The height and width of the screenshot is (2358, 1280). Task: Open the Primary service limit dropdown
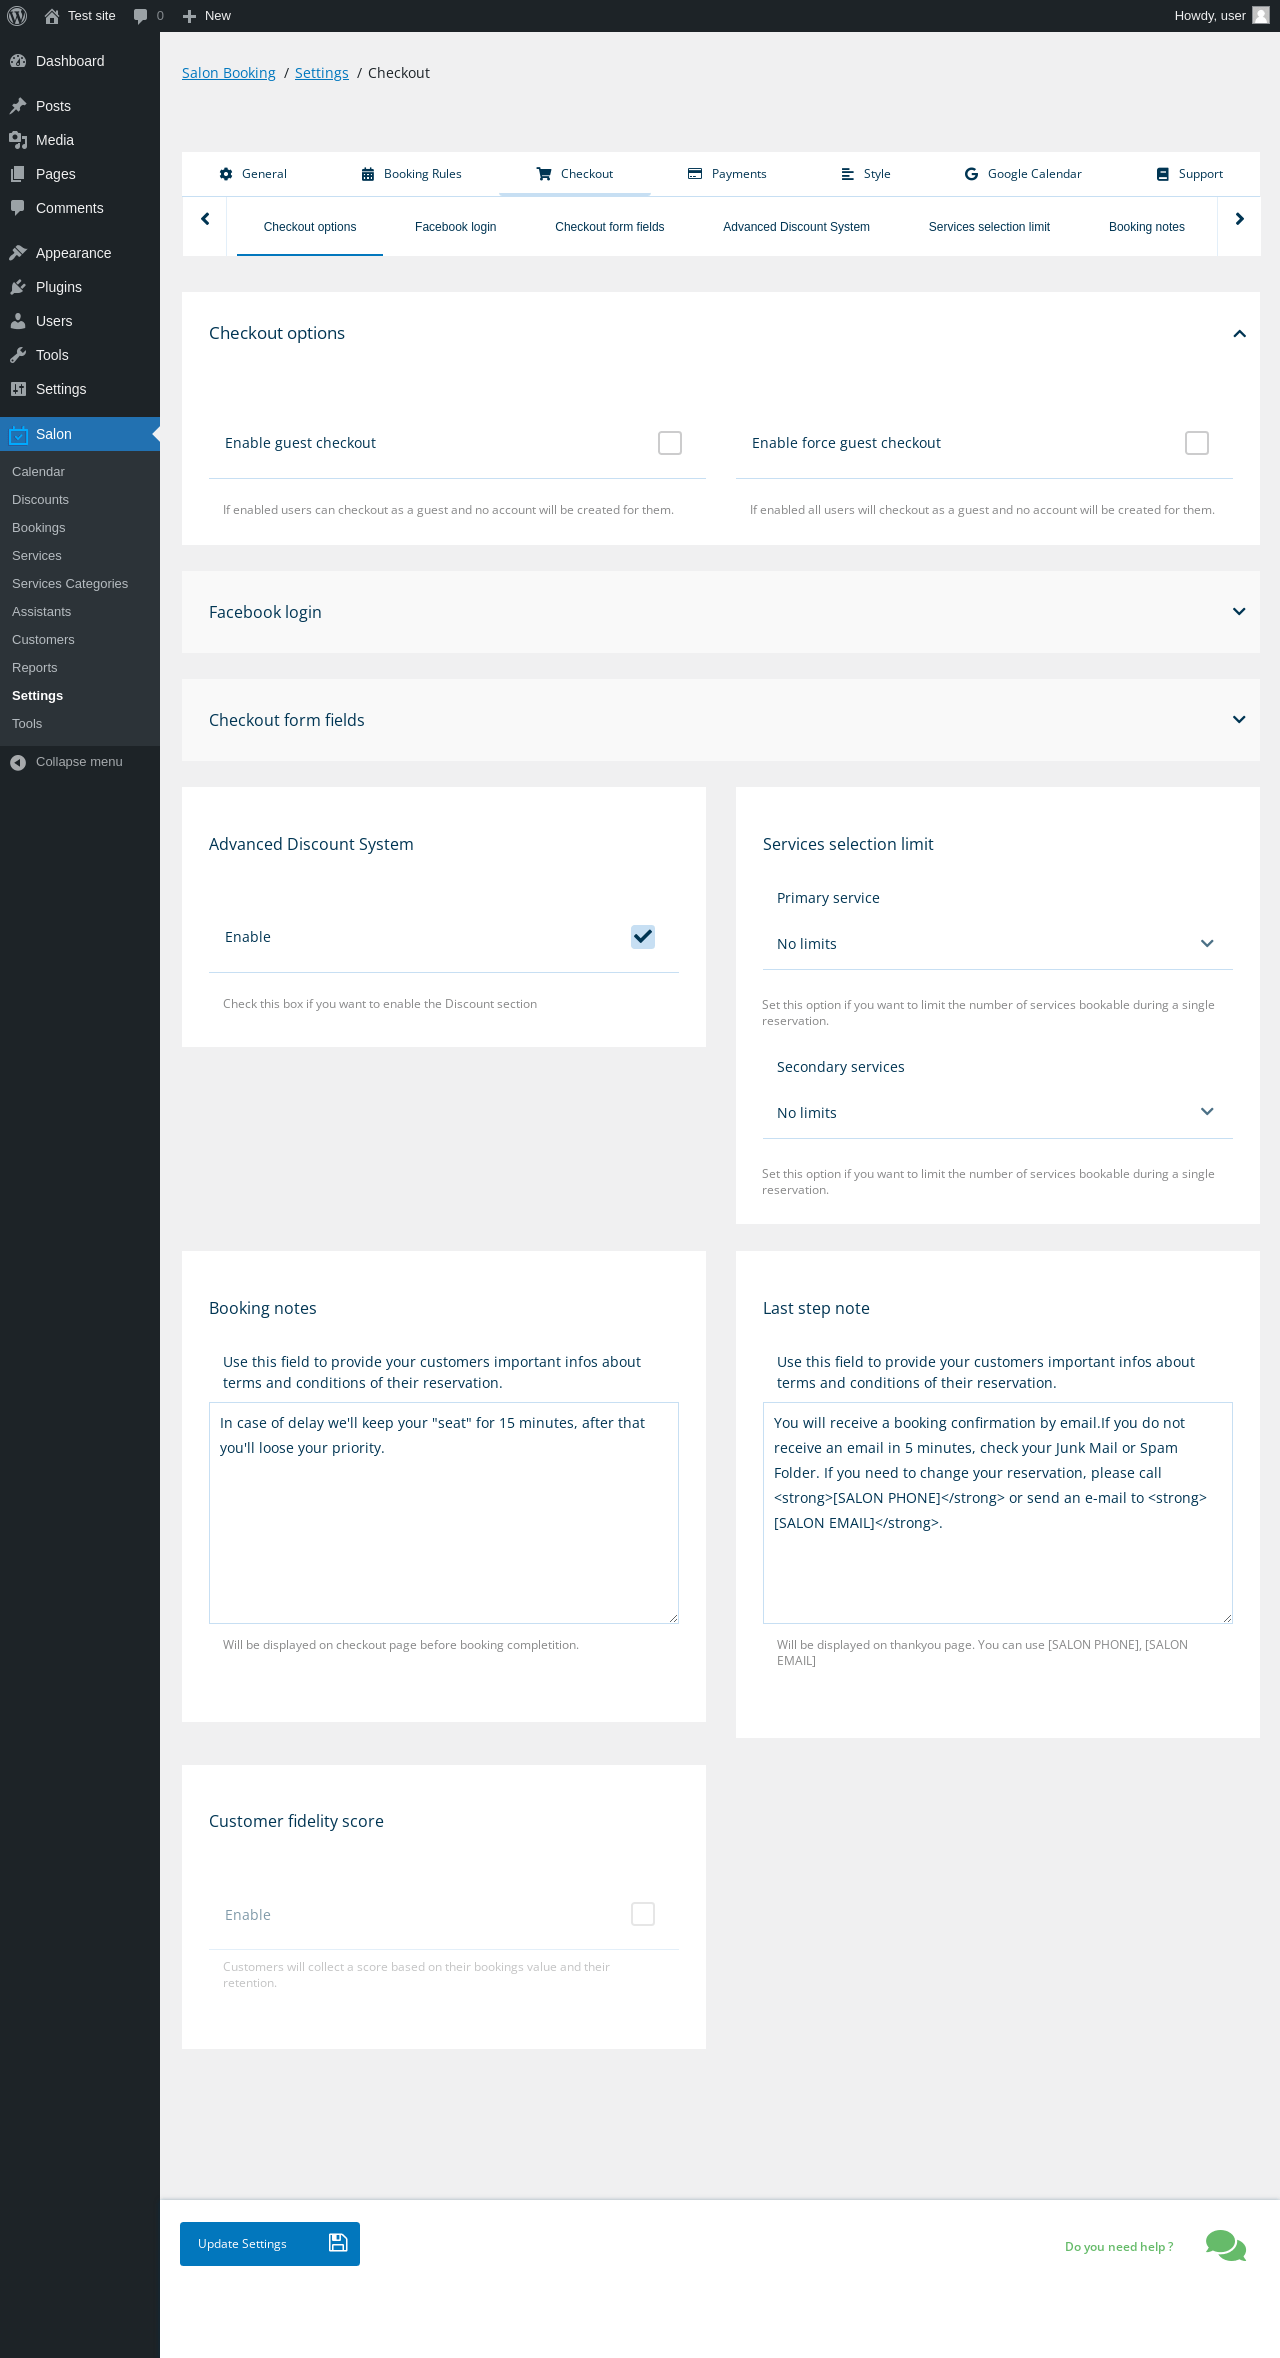click(997, 944)
